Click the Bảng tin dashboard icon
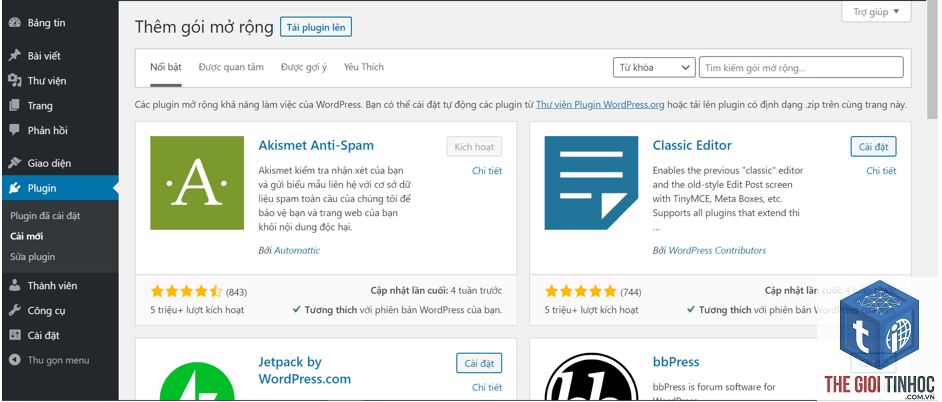This screenshot has height=402, width=942. [x=15, y=23]
